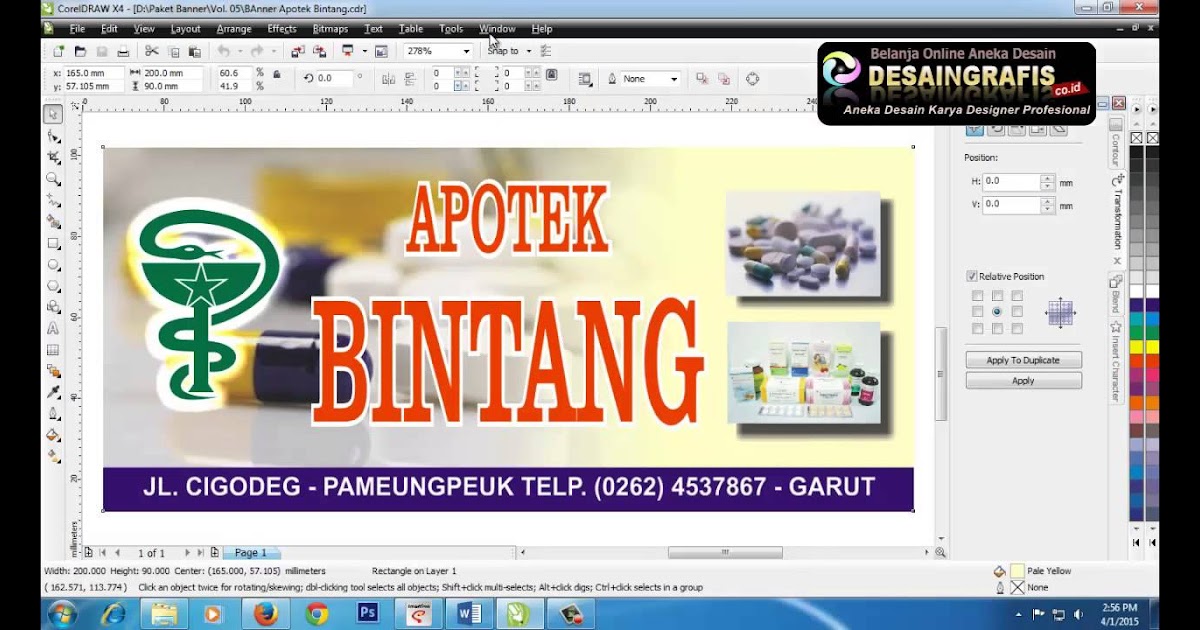
Task: Click the Print icon
Action: [x=123, y=51]
